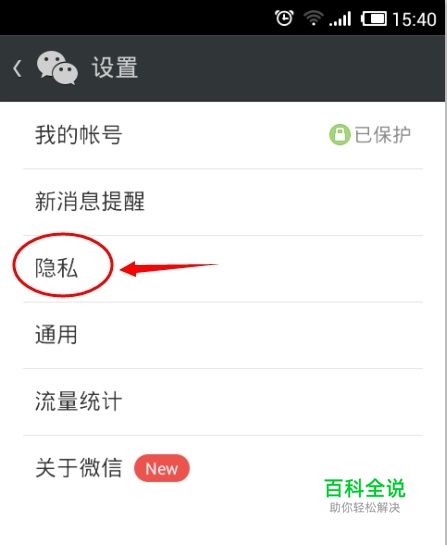Tap the alarm clock status icon
Image resolution: width=447 pixels, height=545 pixels.
(x=284, y=18)
